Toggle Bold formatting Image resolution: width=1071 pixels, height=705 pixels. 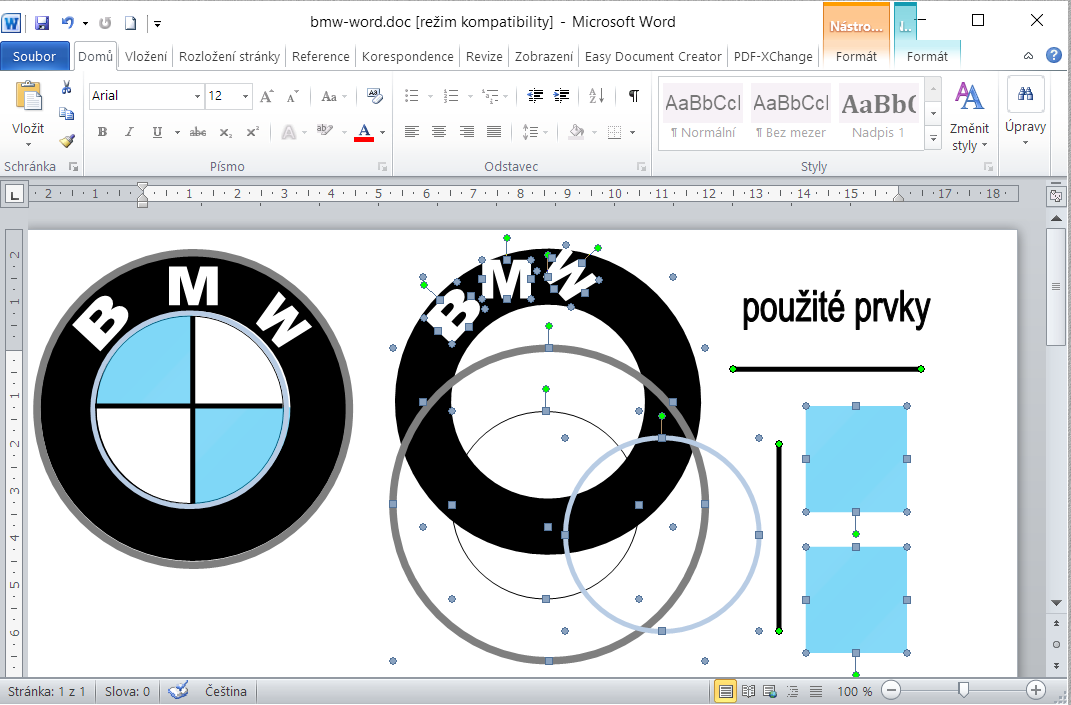click(x=102, y=132)
